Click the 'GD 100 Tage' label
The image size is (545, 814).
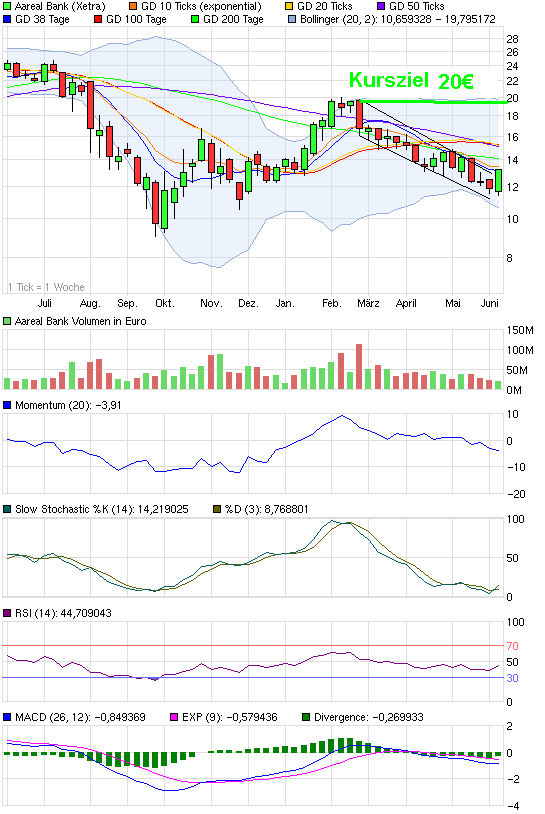coord(137,20)
